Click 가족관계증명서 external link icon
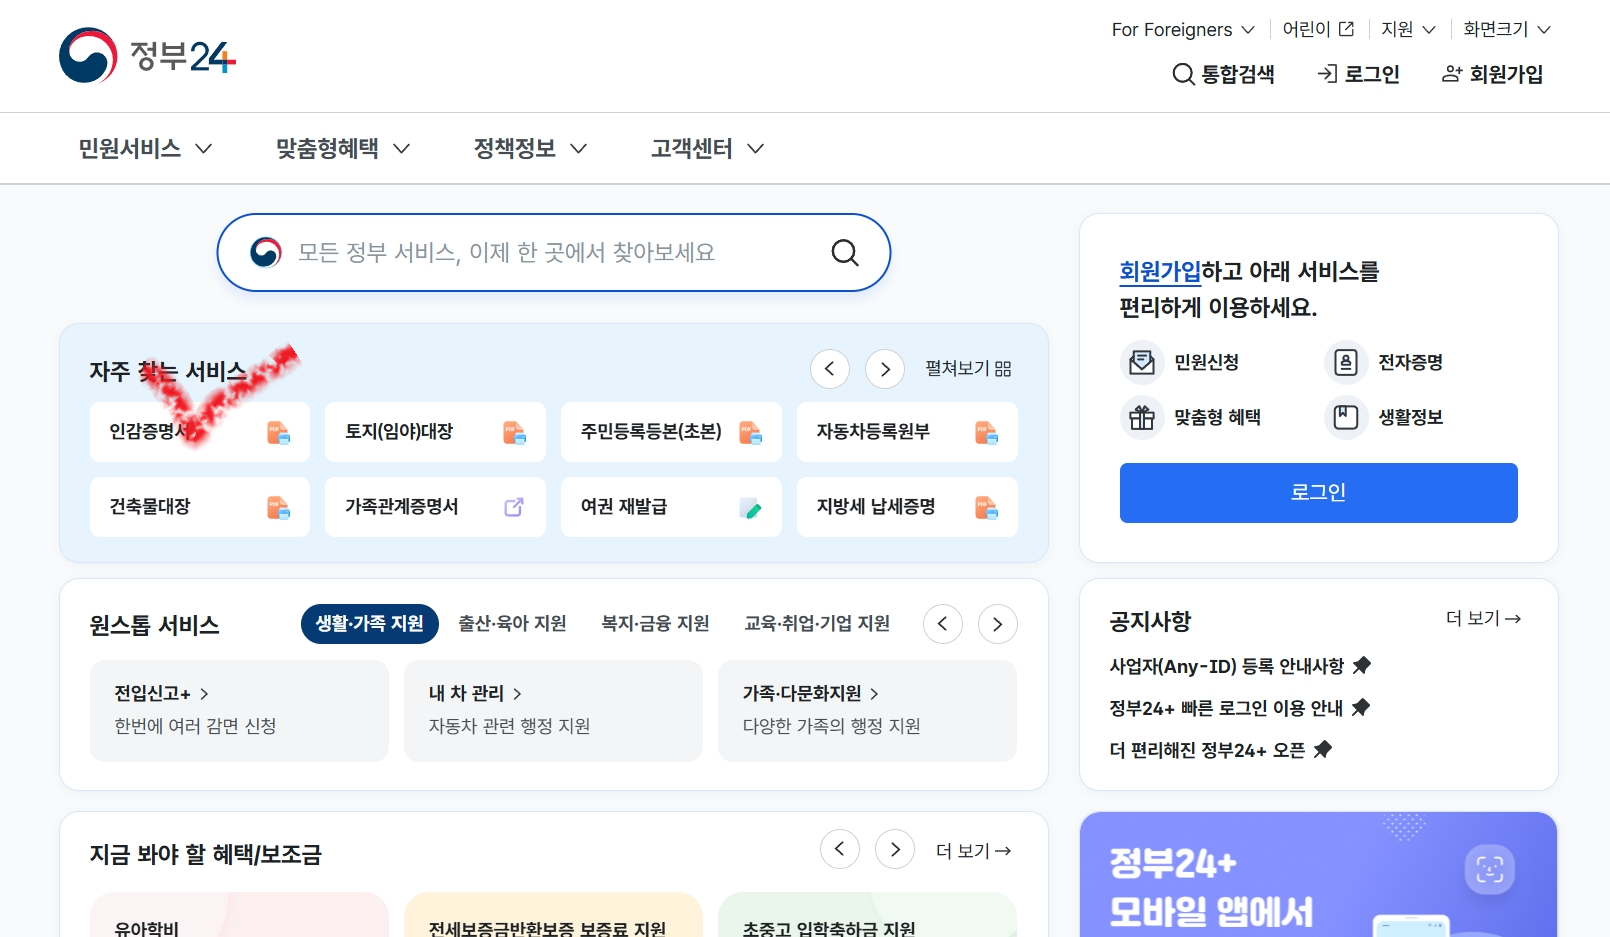The width and height of the screenshot is (1610, 937). (x=514, y=507)
